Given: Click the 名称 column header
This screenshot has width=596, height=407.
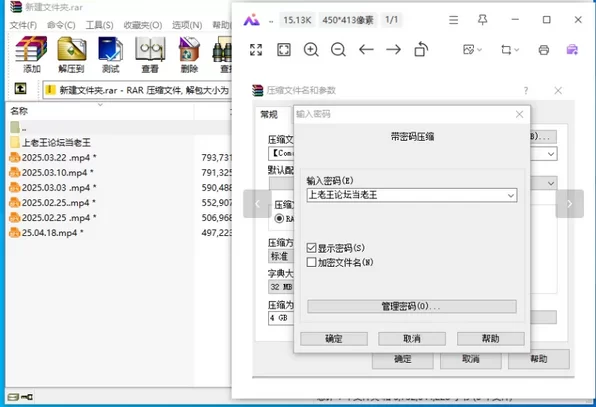Looking at the screenshot, I should point(100,111).
